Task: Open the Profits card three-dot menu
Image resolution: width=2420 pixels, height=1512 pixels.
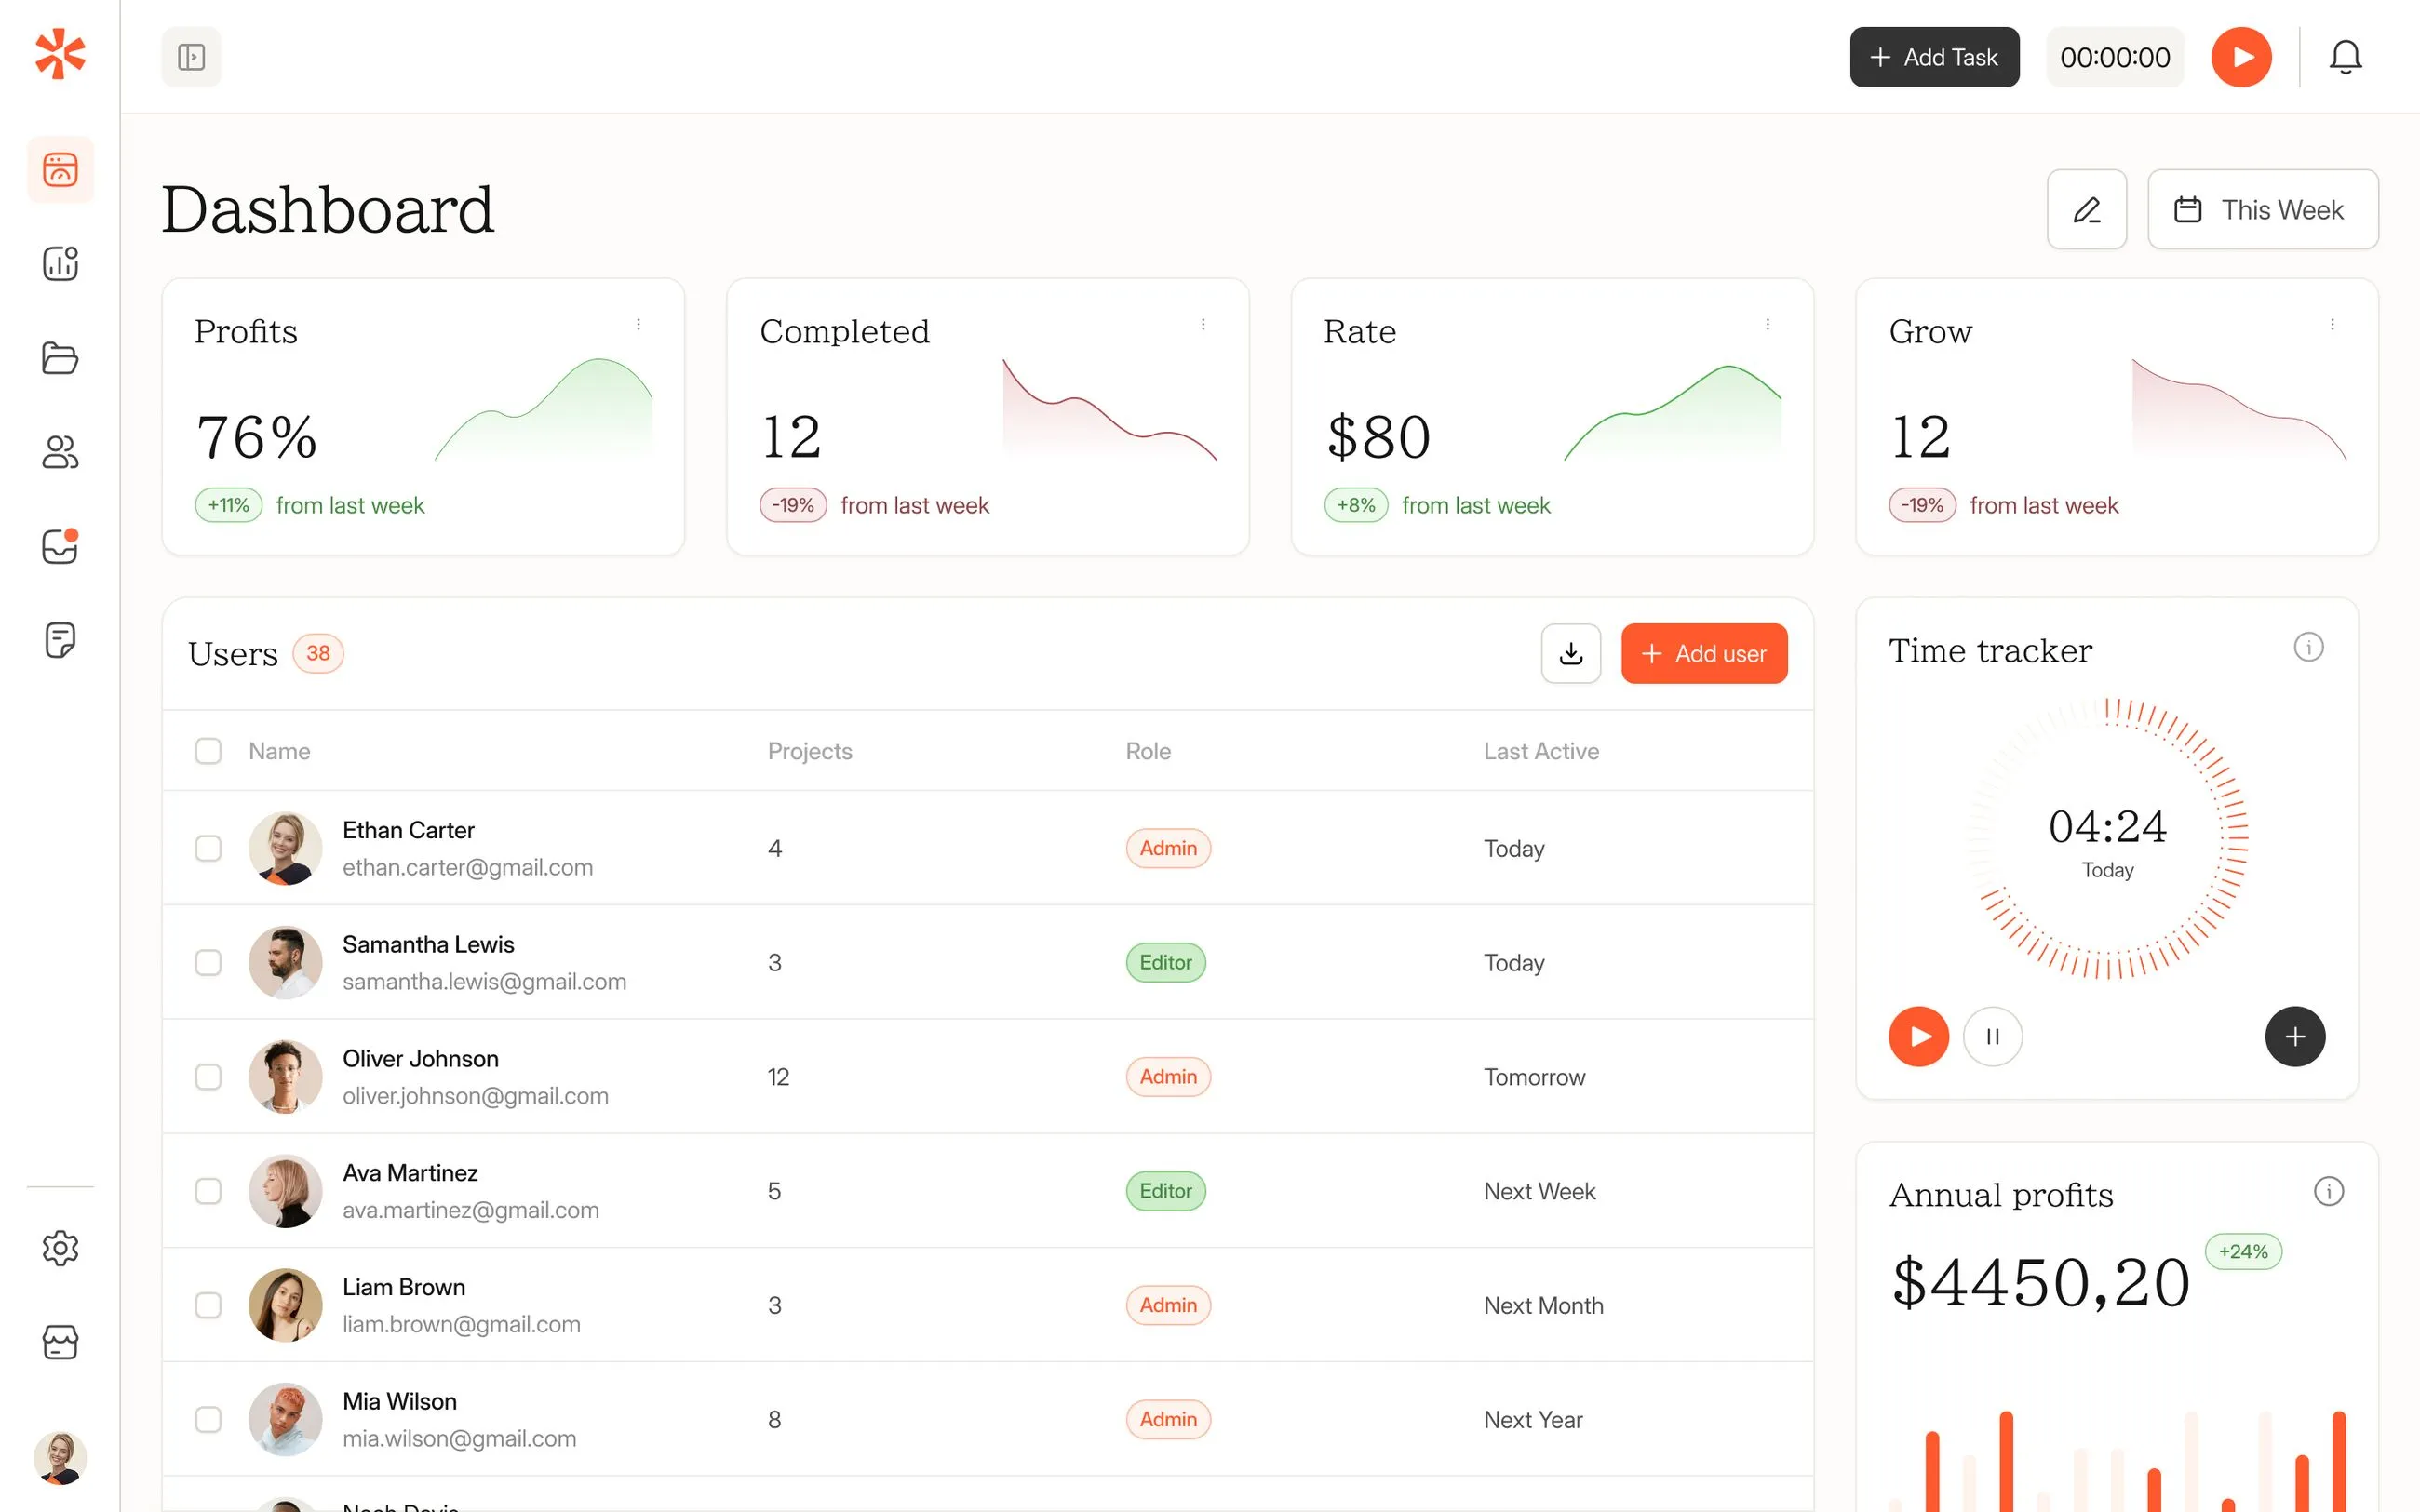Action: tap(638, 325)
